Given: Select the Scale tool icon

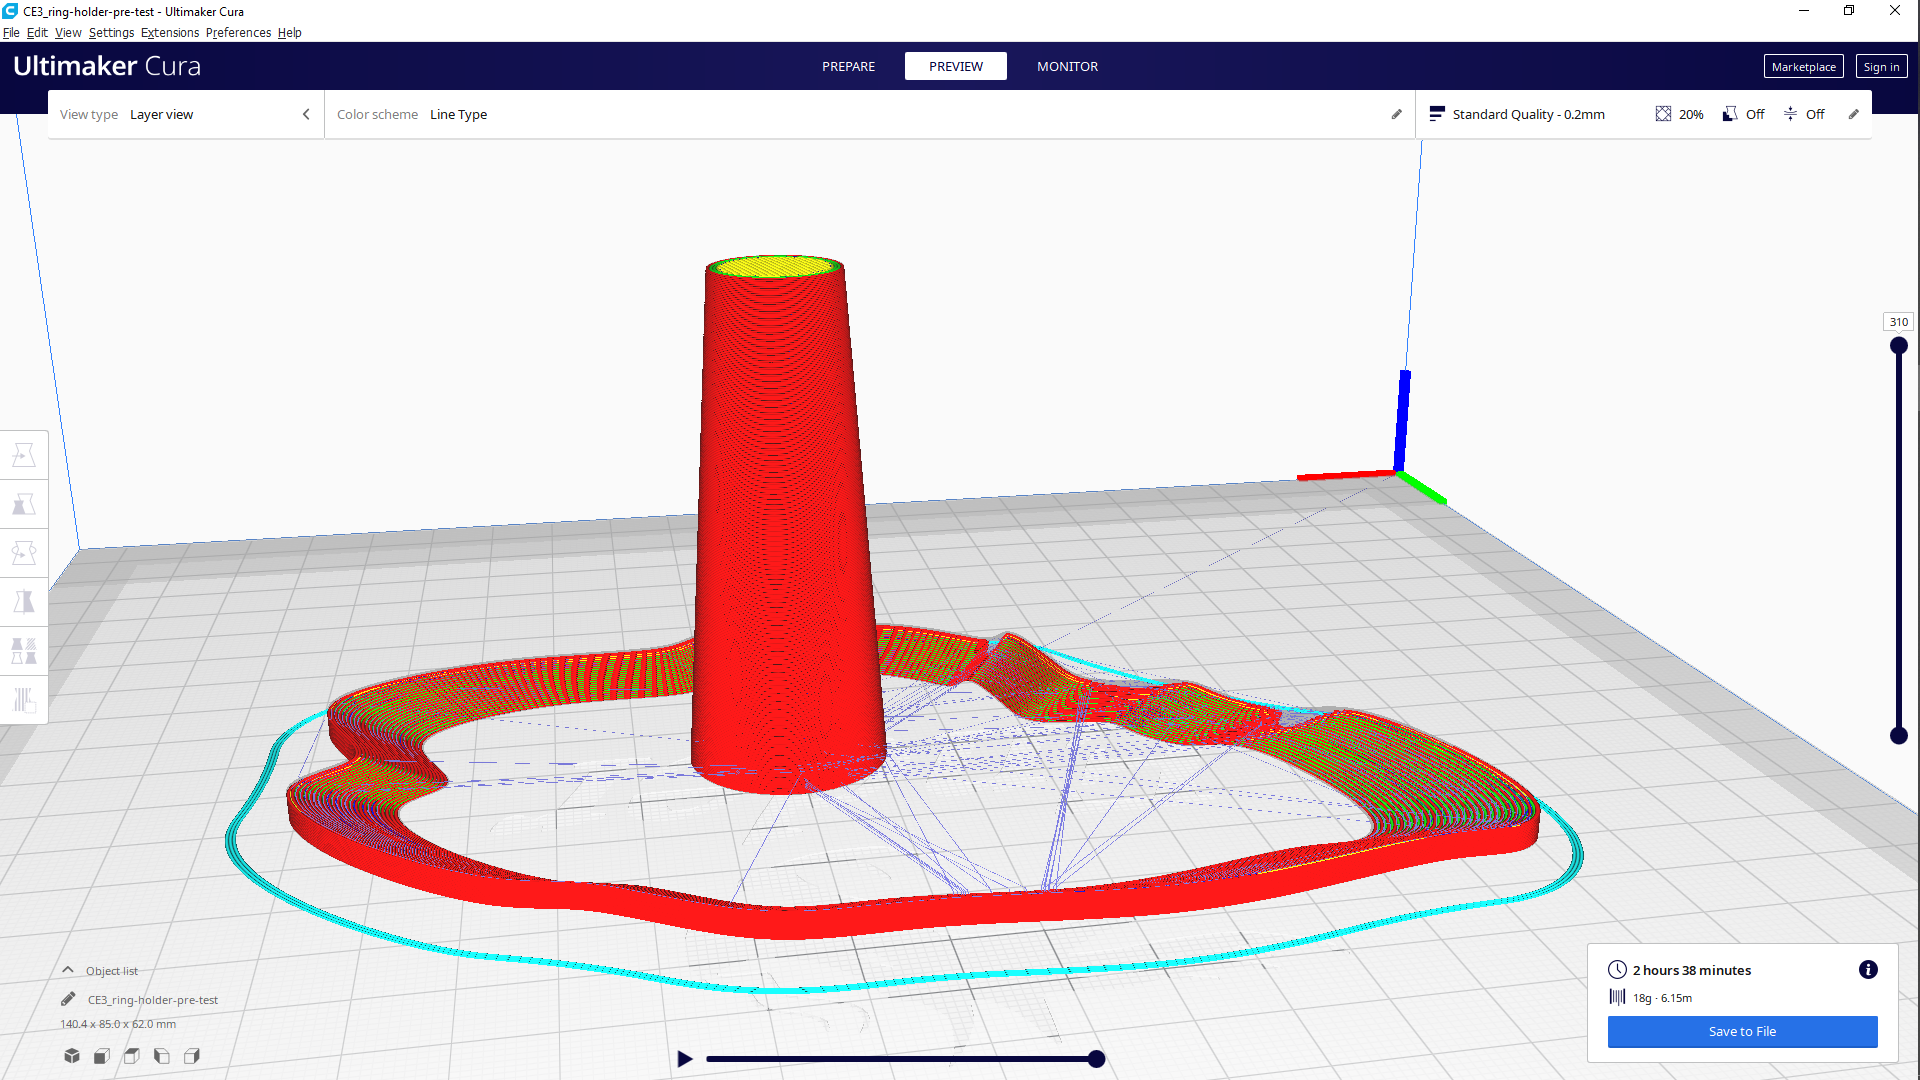Looking at the screenshot, I should [24, 505].
